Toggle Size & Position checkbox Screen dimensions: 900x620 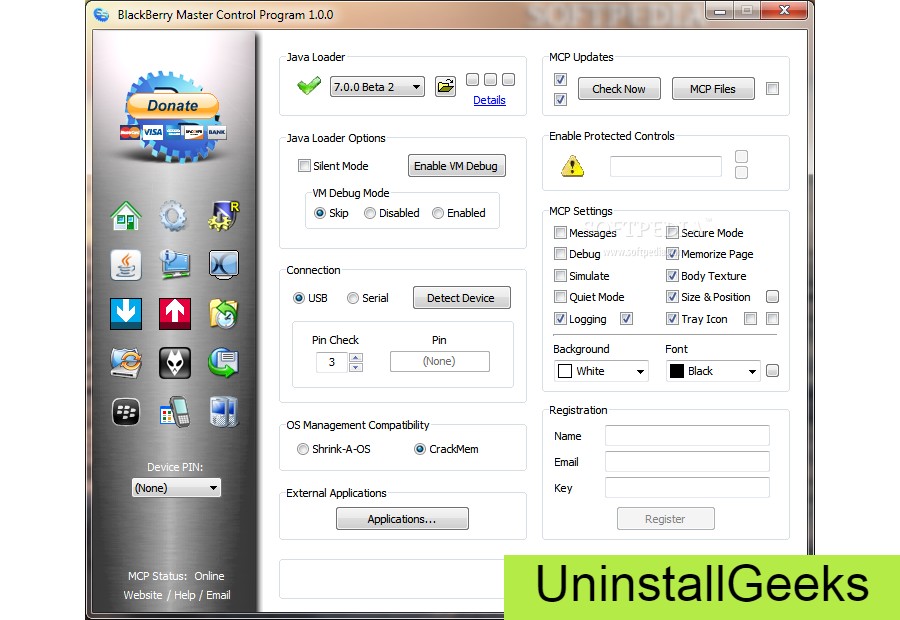[672, 297]
